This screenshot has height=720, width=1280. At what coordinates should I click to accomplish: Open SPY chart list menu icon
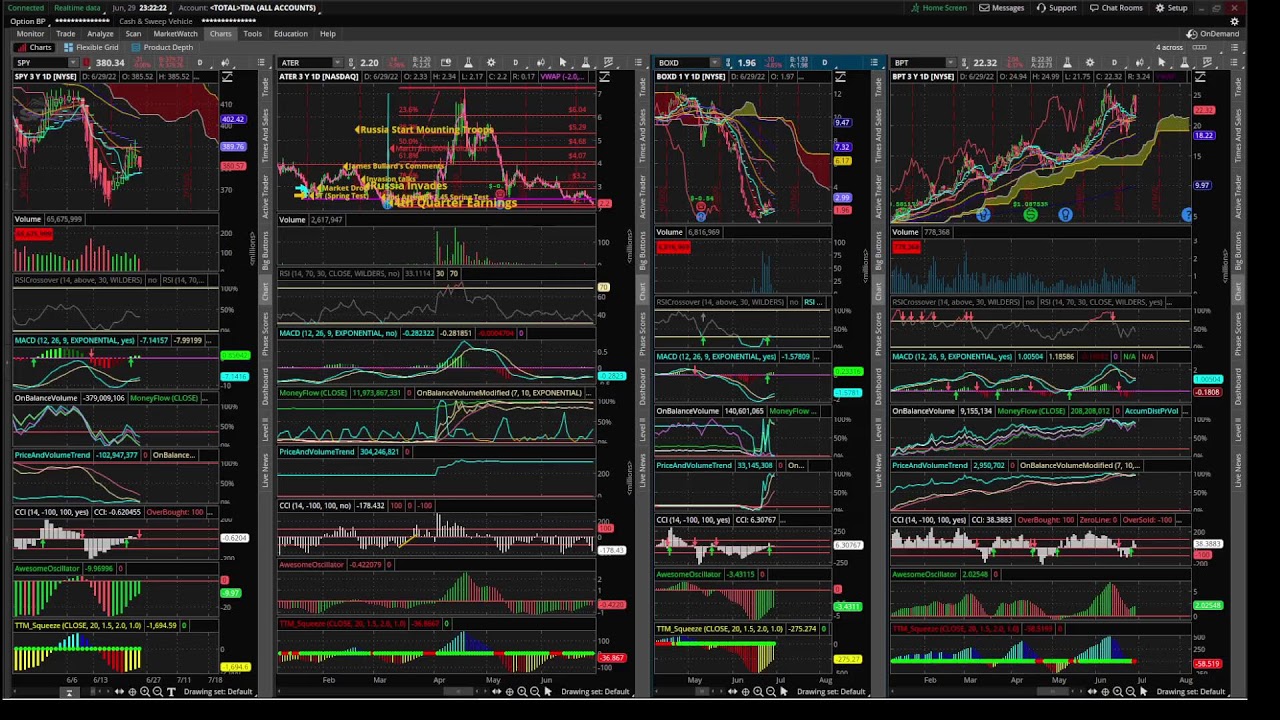pyautogui.click(x=261, y=63)
